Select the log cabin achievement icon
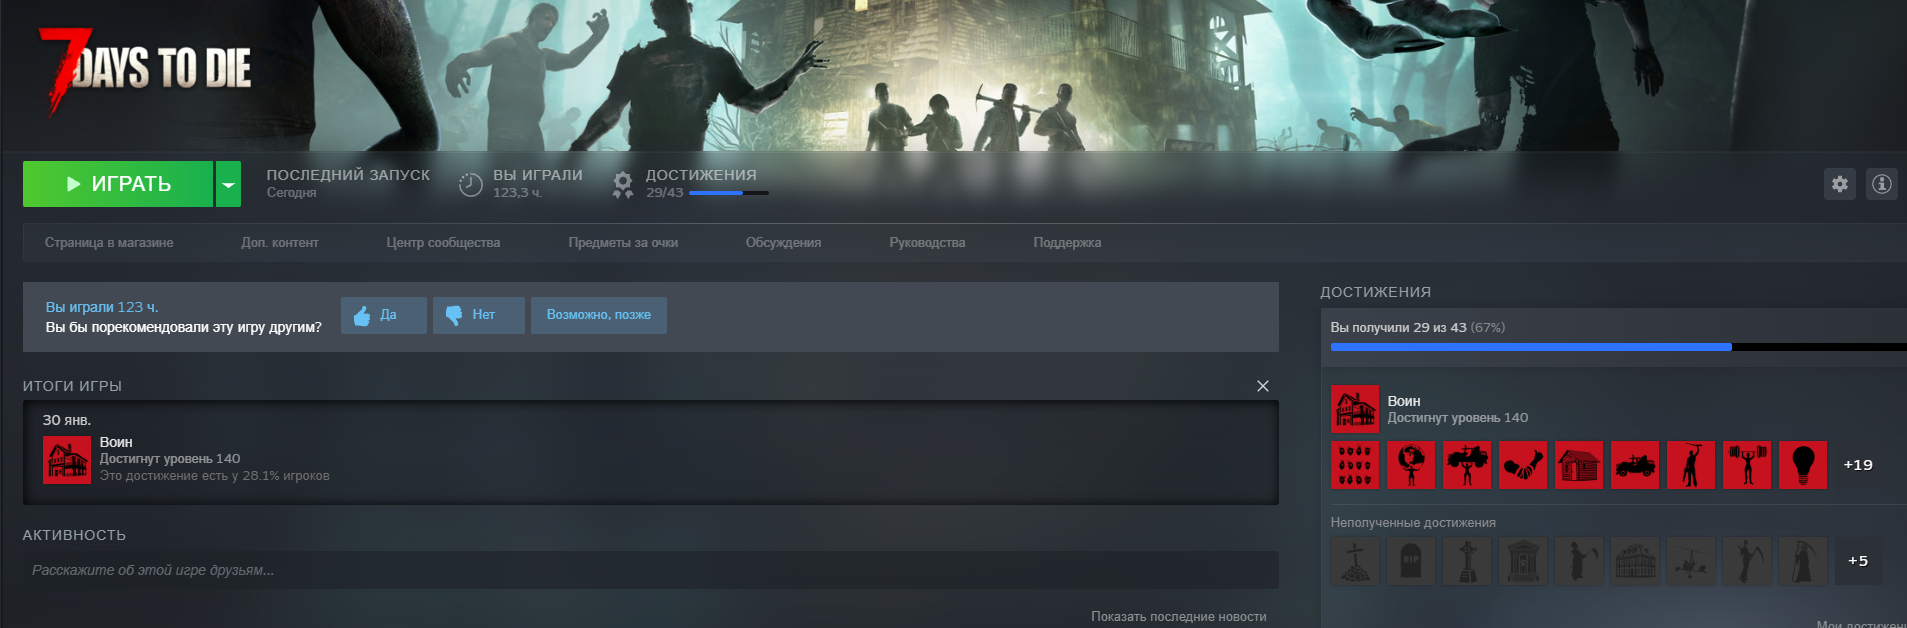The width and height of the screenshot is (1907, 628). click(x=1579, y=465)
